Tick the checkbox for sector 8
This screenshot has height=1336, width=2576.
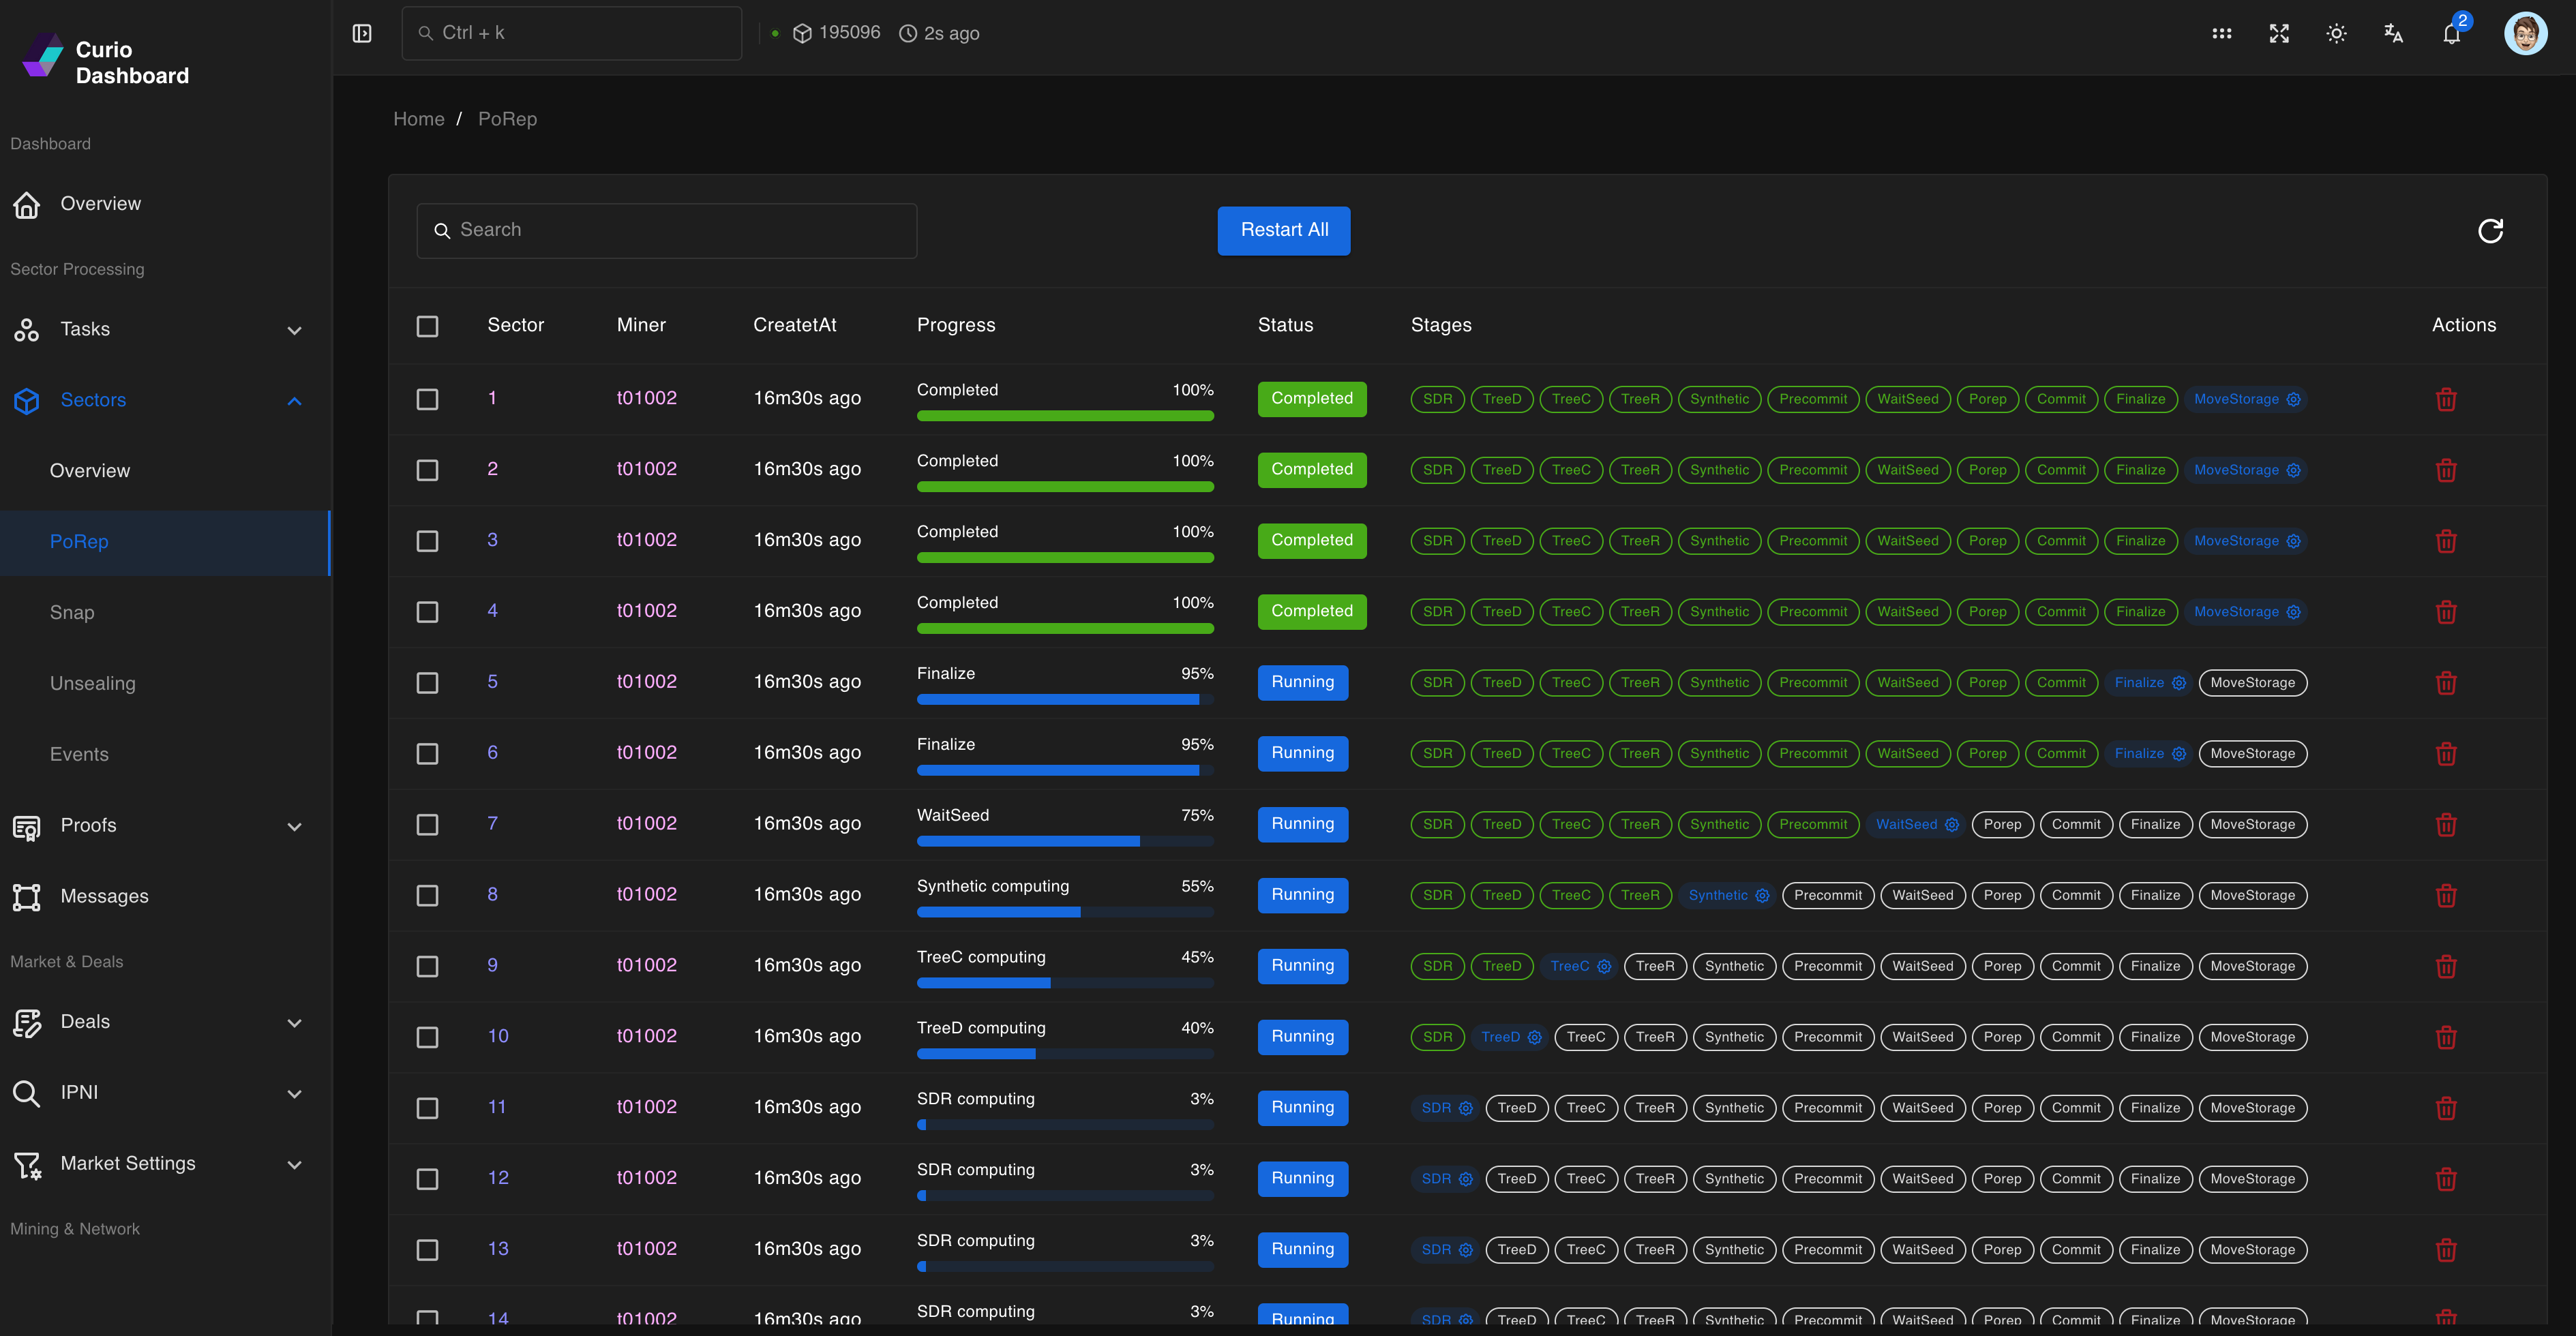point(427,895)
